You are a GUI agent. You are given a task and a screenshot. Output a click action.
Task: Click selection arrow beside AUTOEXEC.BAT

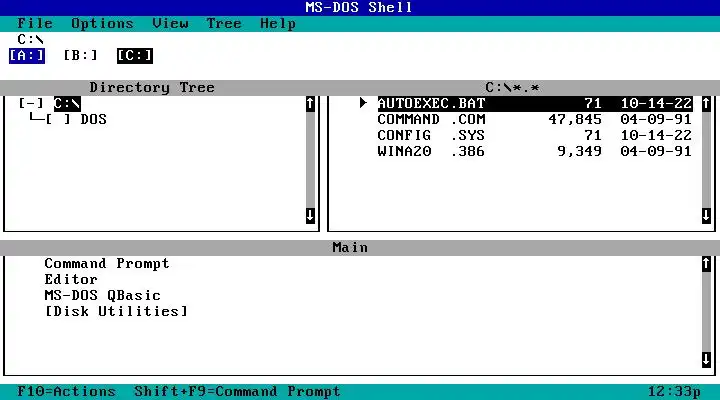point(363,103)
